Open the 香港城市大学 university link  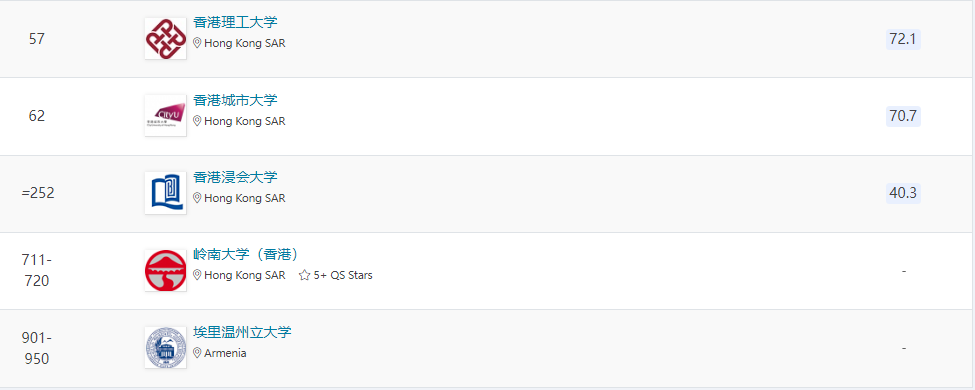(x=235, y=100)
